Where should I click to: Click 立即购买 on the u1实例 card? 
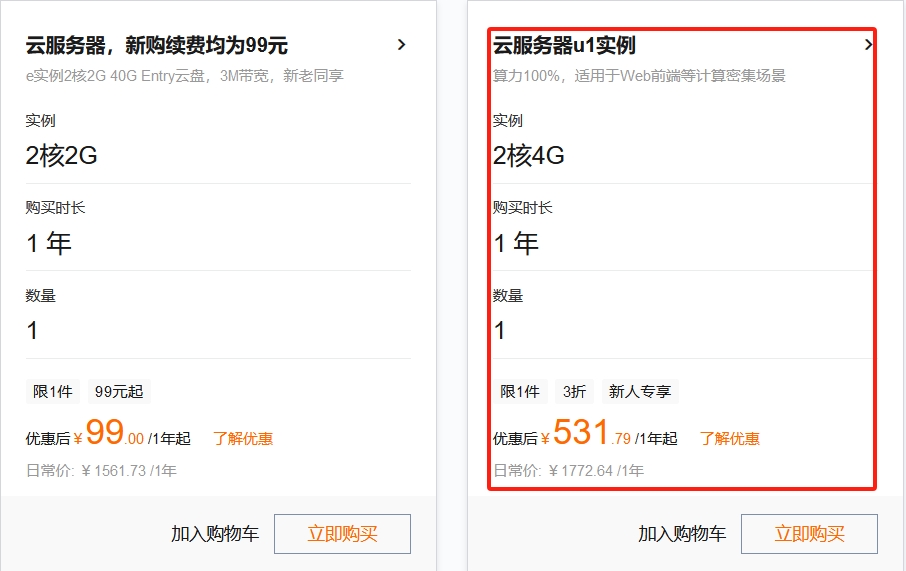click(x=809, y=533)
